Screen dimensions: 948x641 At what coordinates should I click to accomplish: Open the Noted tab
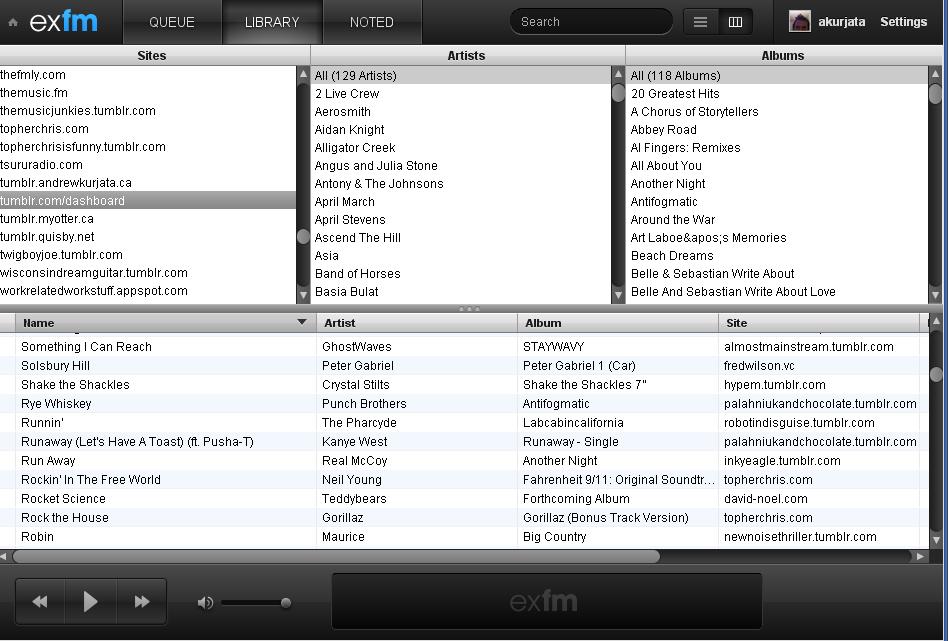[x=372, y=22]
